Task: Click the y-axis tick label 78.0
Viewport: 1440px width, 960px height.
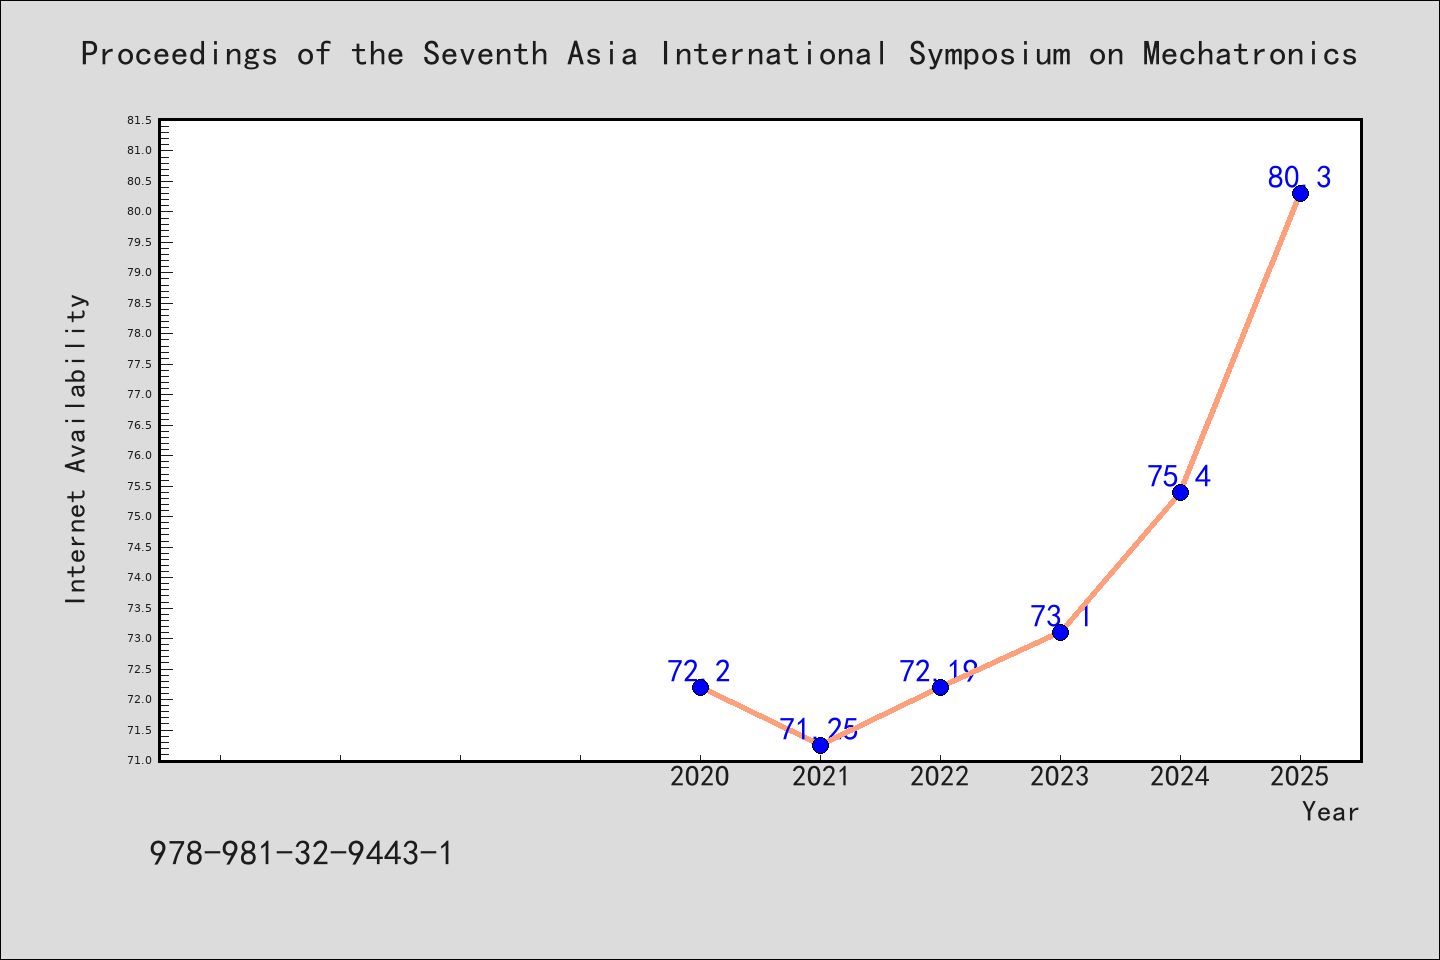Action: [139, 333]
